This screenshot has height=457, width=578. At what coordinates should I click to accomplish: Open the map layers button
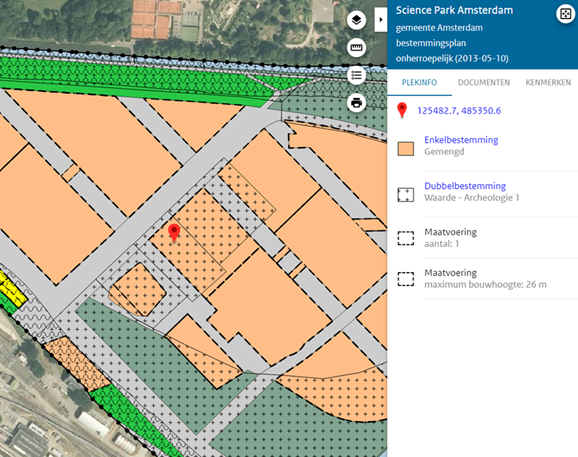pos(356,20)
